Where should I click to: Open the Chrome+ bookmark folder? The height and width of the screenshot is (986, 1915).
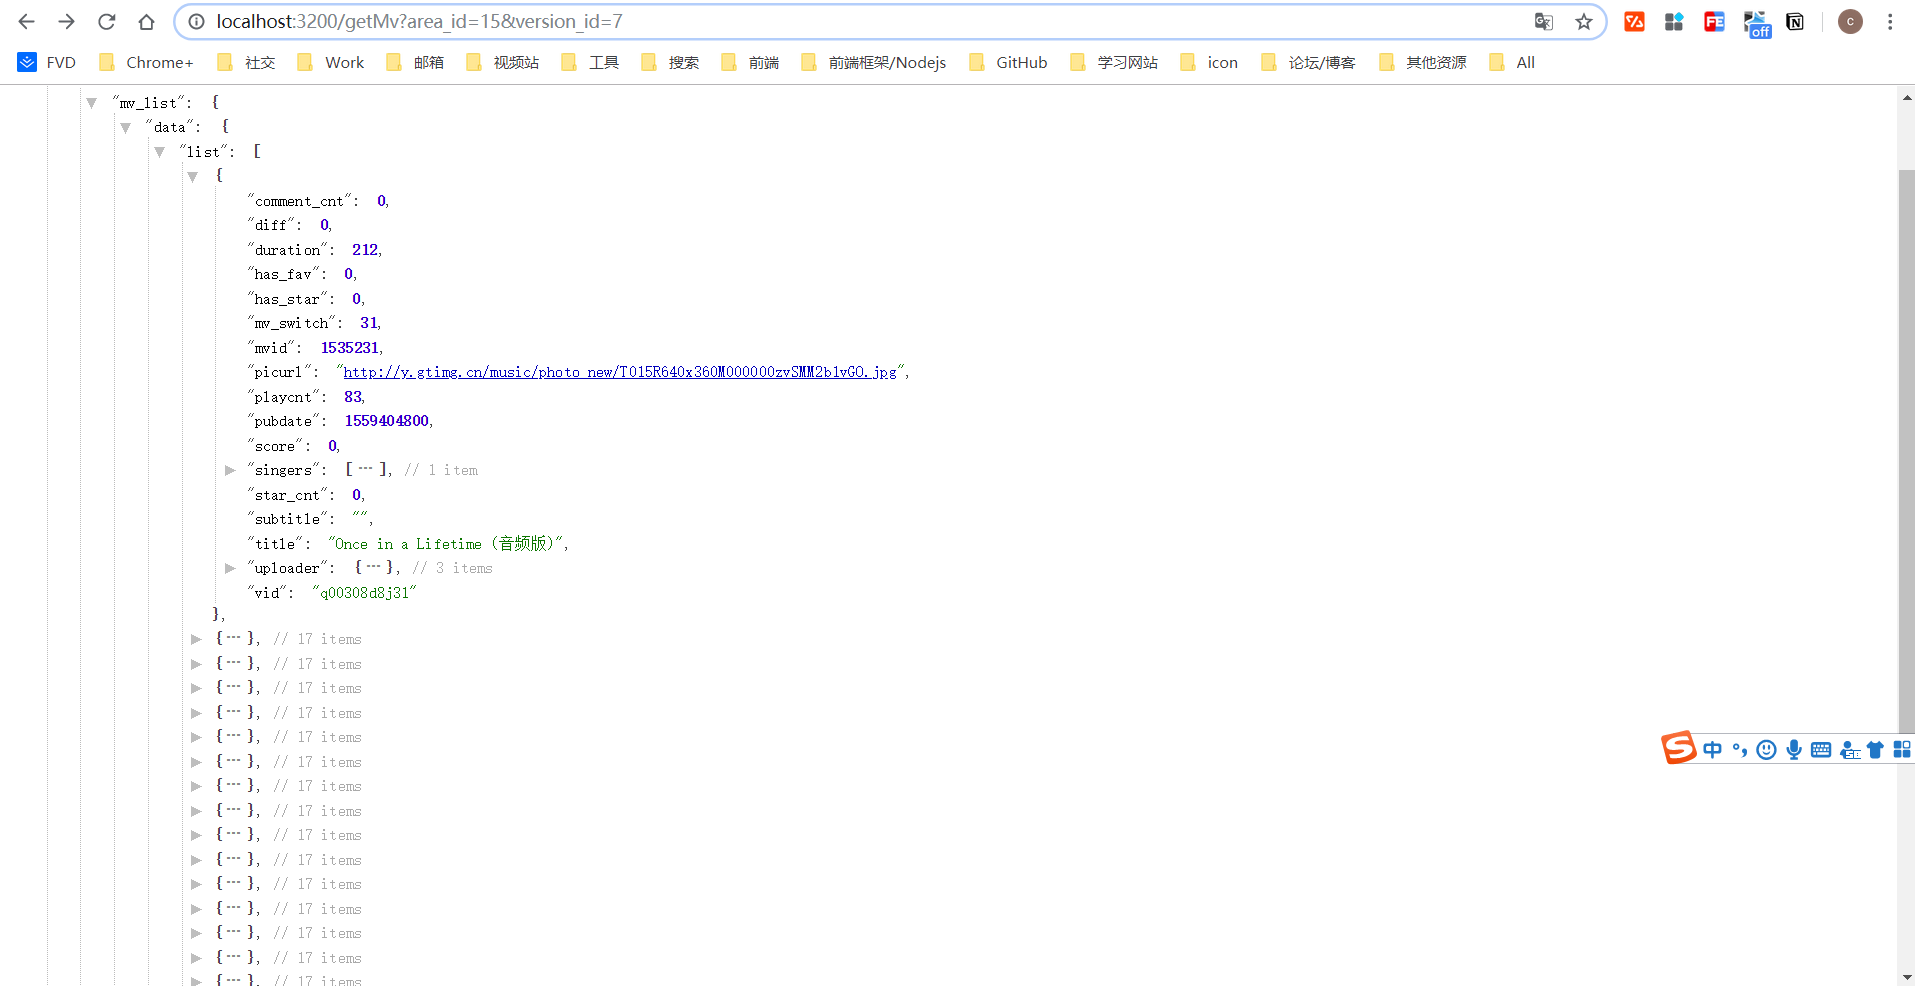[146, 62]
